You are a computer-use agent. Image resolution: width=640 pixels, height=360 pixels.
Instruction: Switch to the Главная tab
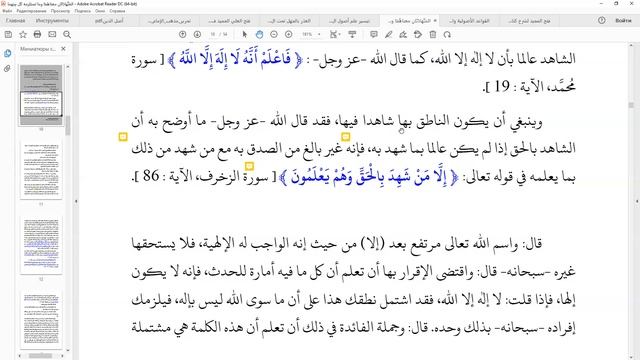tap(16, 20)
